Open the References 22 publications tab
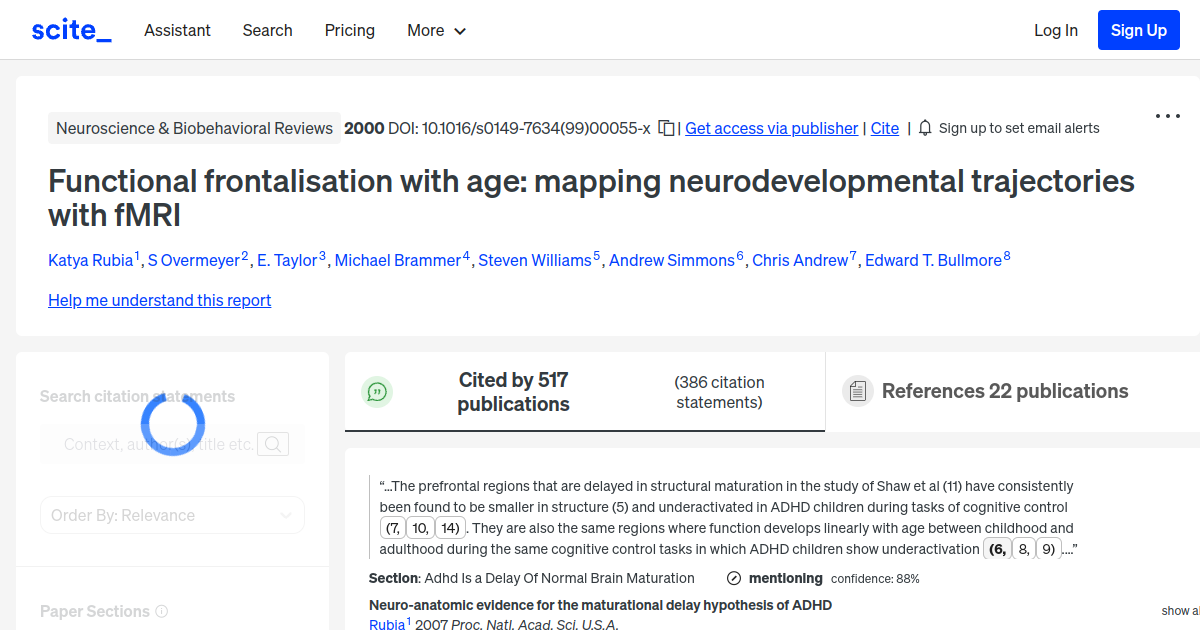This screenshot has height=630, width=1200. click(x=1004, y=391)
